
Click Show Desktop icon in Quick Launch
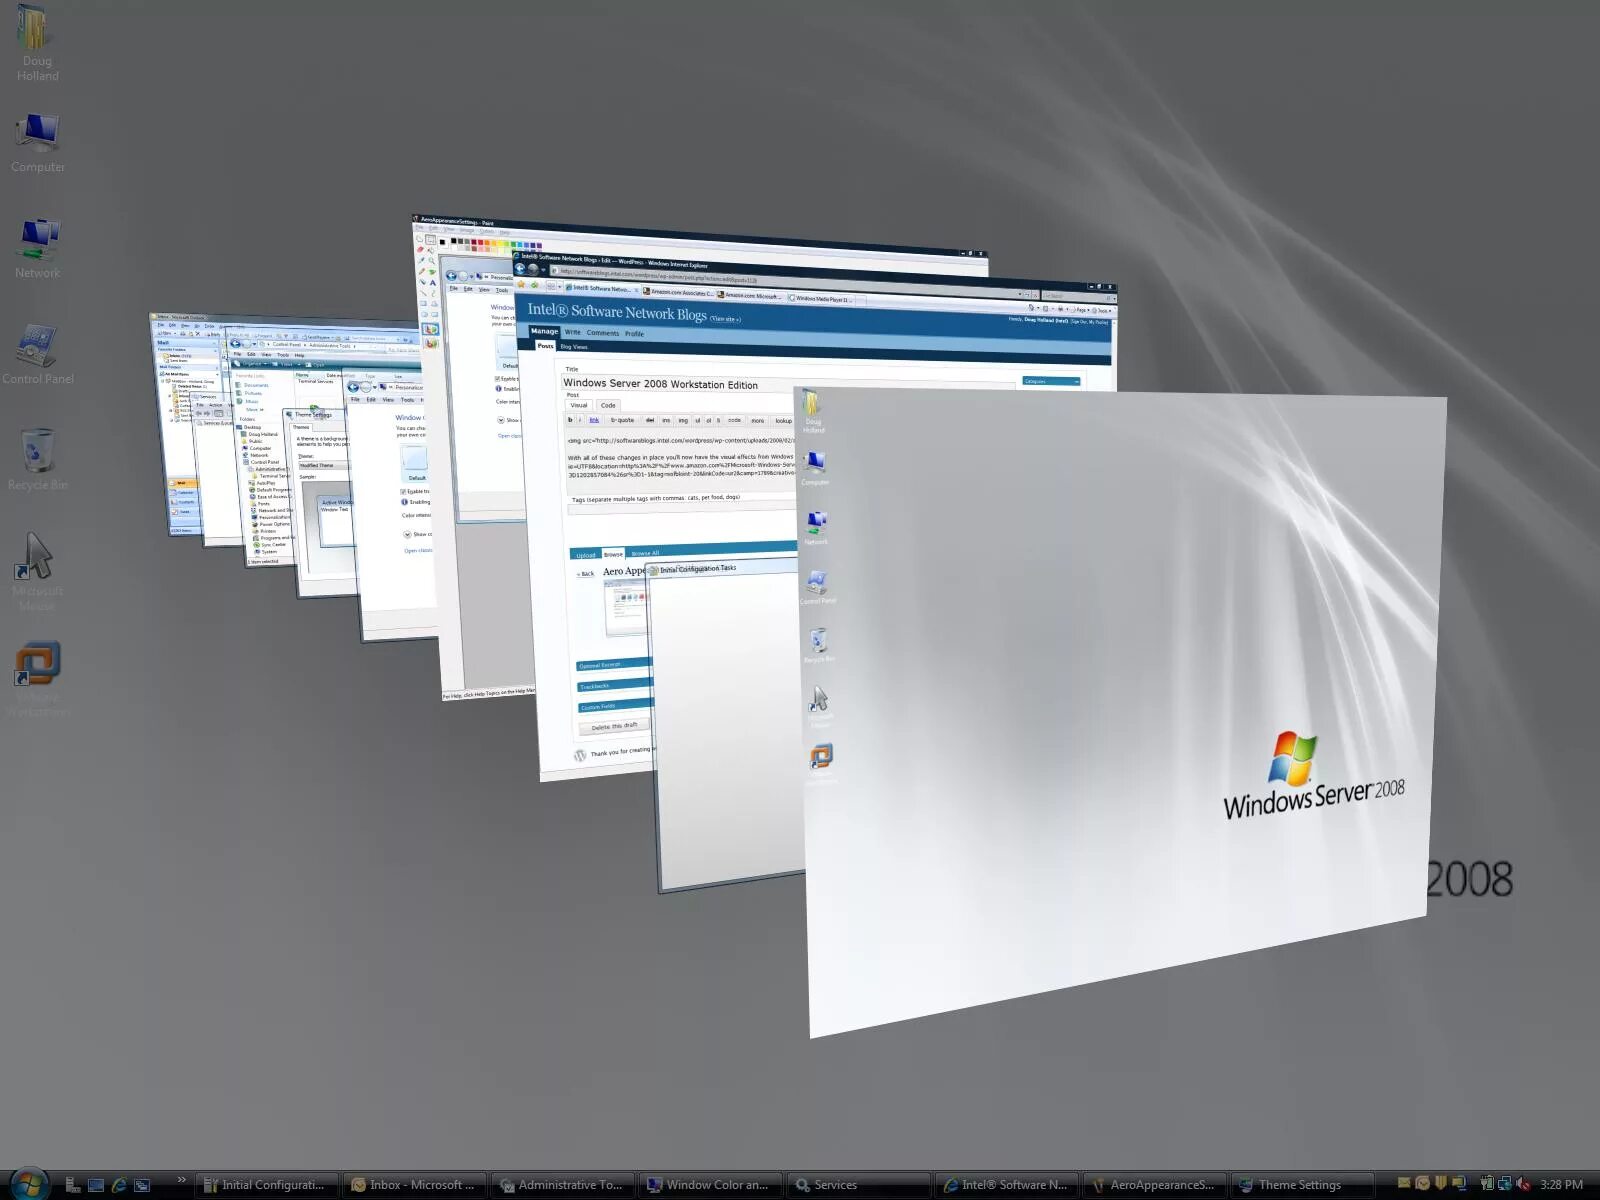tap(96, 1185)
